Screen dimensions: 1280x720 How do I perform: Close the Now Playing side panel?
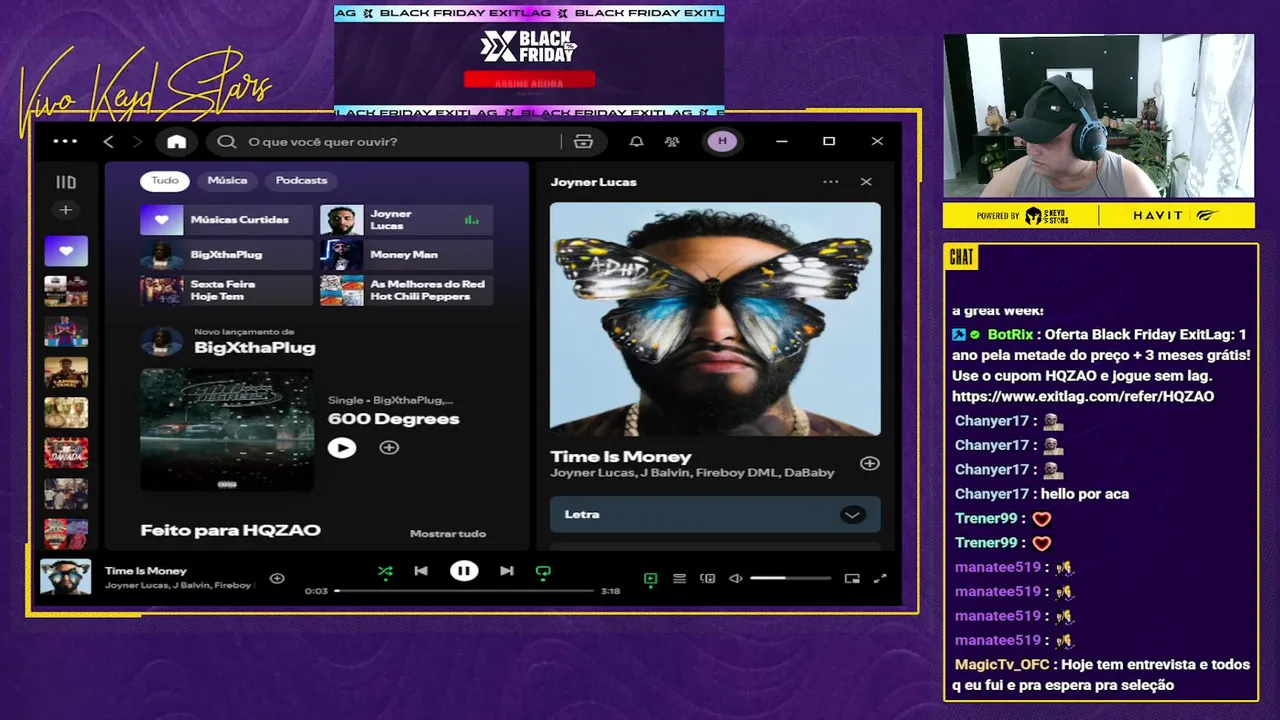point(866,182)
